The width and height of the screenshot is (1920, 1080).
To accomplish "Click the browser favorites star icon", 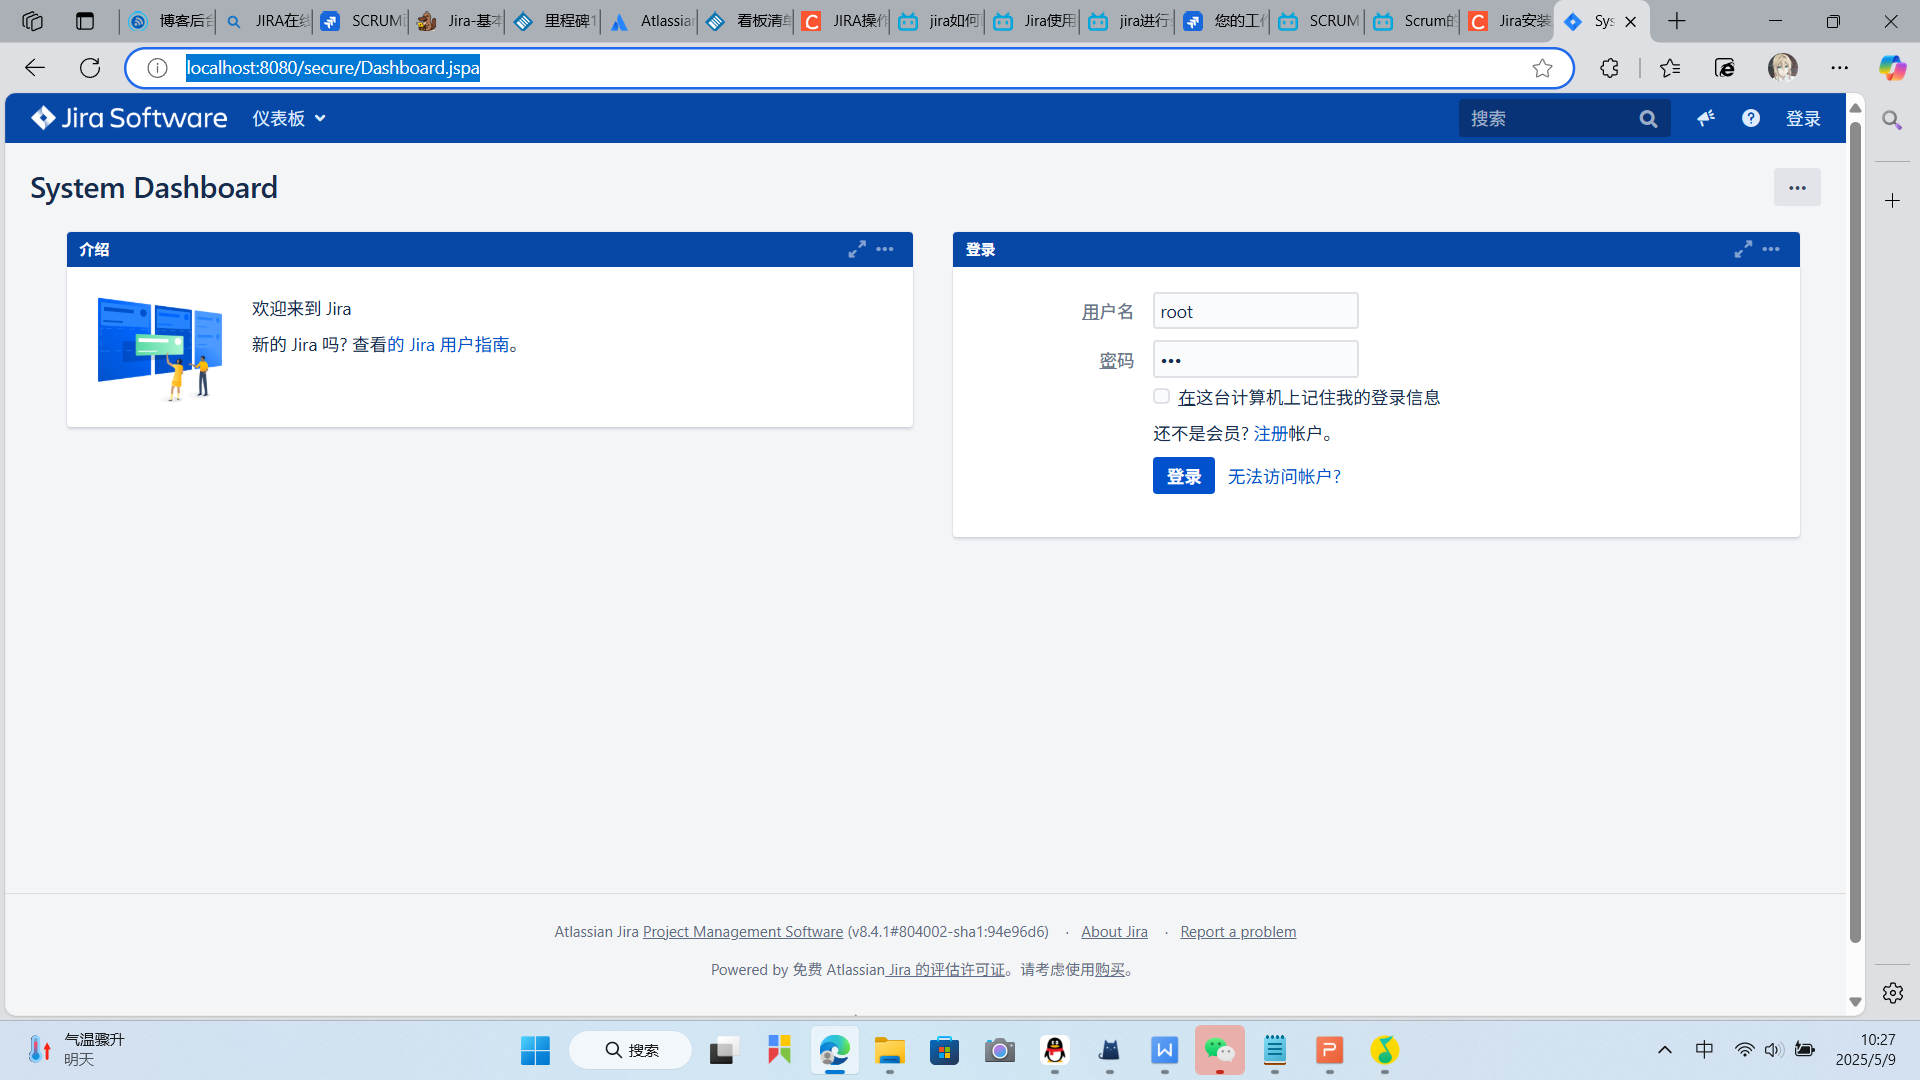I will [x=1542, y=67].
